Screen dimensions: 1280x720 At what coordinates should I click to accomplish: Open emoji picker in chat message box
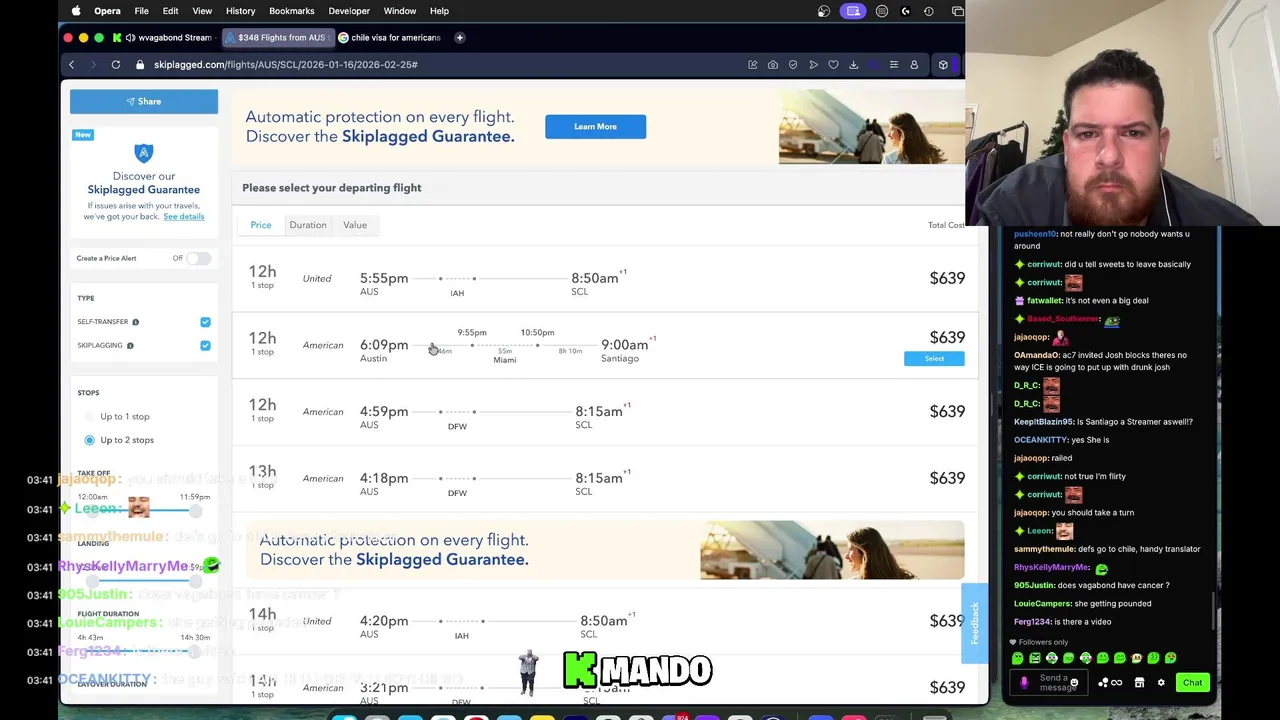pyautogui.click(x=1074, y=683)
